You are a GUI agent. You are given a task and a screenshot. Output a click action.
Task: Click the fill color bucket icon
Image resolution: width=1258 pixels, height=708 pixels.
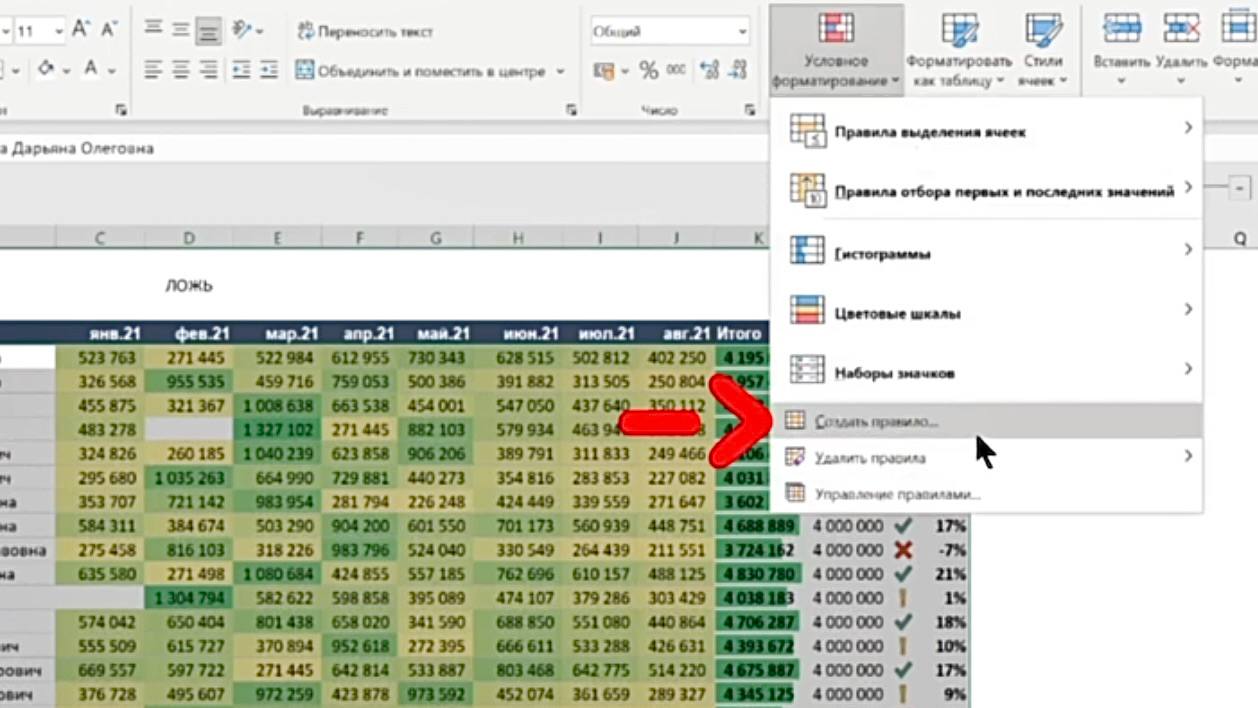click(45, 70)
